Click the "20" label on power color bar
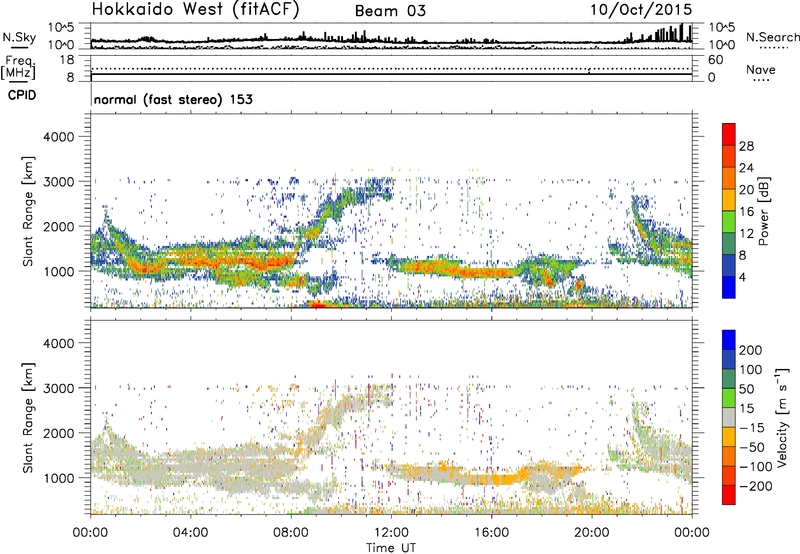The height and width of the screenshot is (554, 800). click(x=746, y=190)
